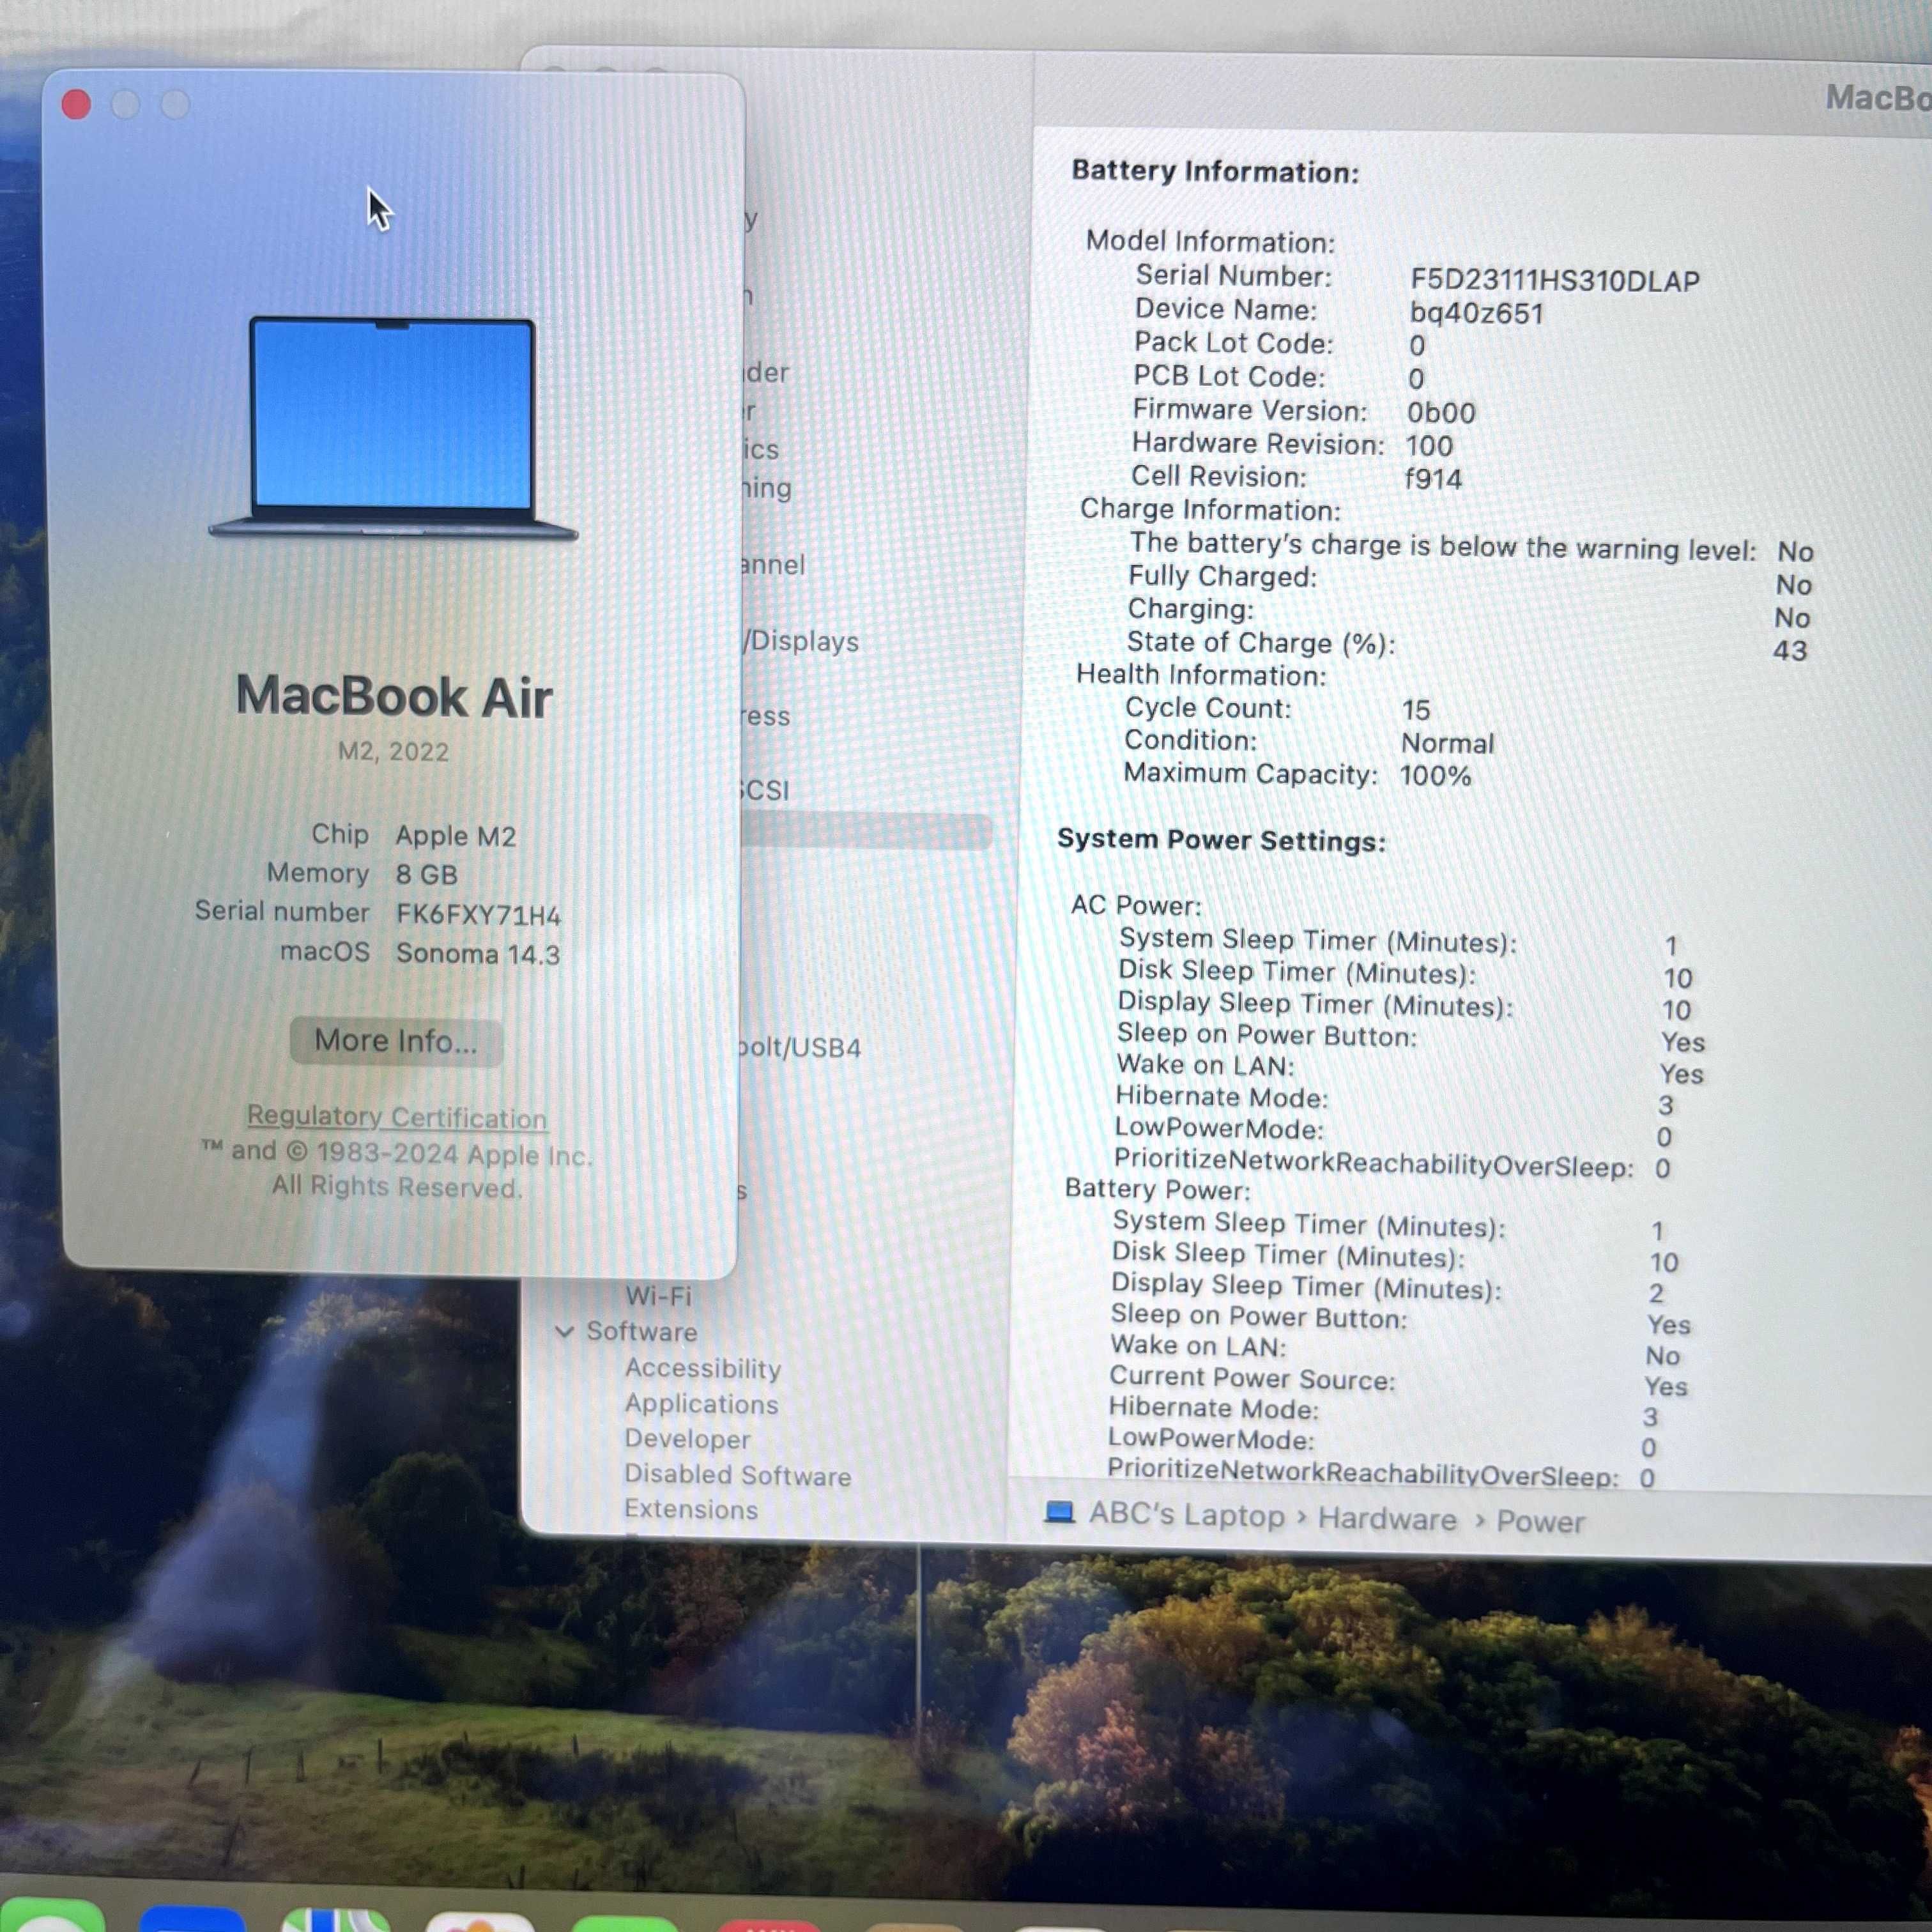Select Hibernate Mode label under AC Power
The width and height of the screenshot is (1932, 1932).
[x=1222, y=1097]
